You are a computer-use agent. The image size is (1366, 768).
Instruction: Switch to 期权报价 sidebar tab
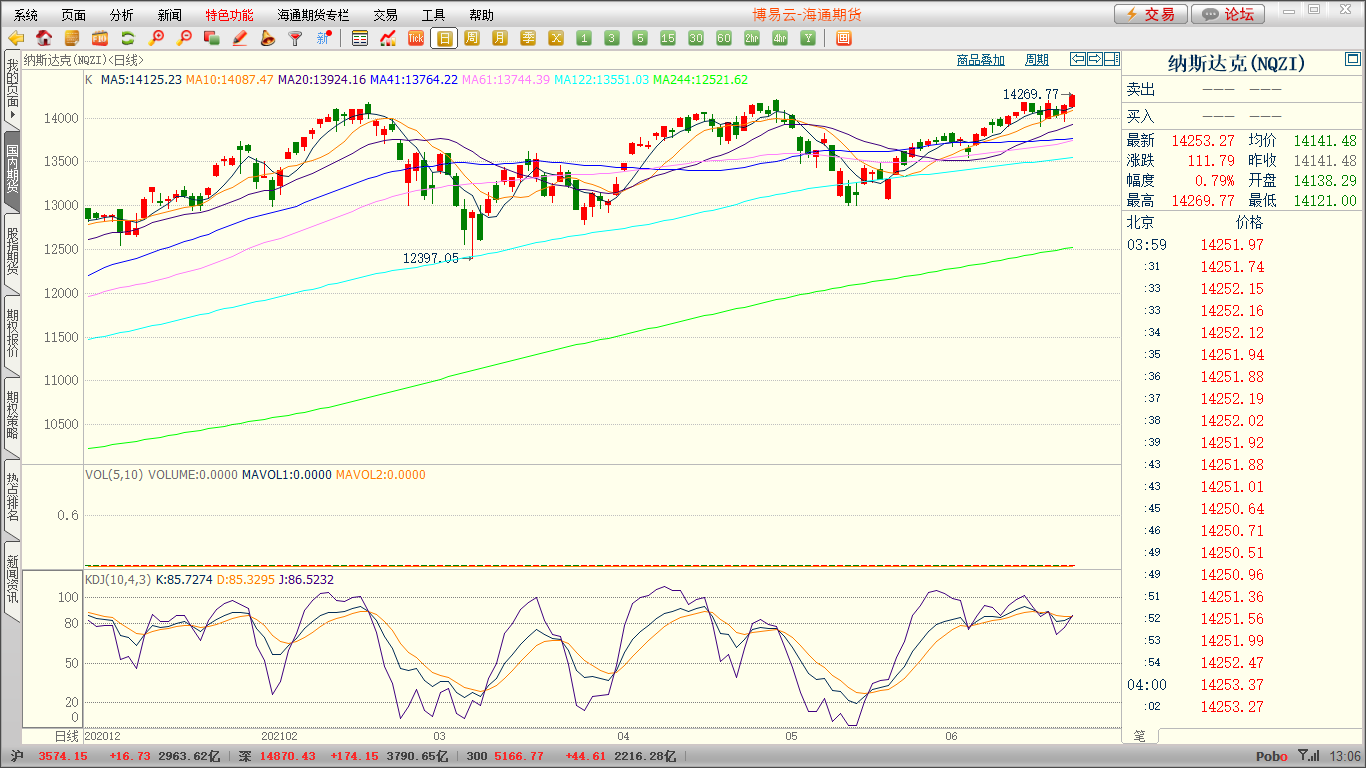point(12,334)
